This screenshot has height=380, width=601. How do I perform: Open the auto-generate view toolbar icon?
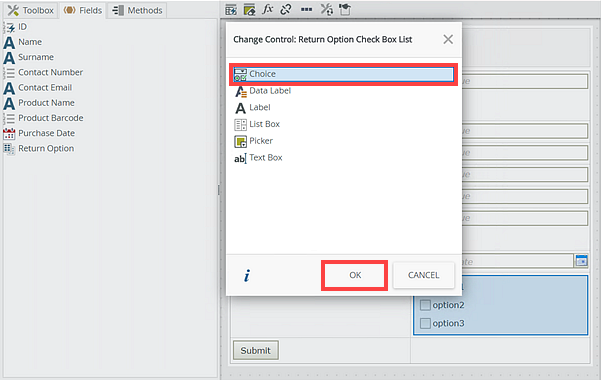231,10
